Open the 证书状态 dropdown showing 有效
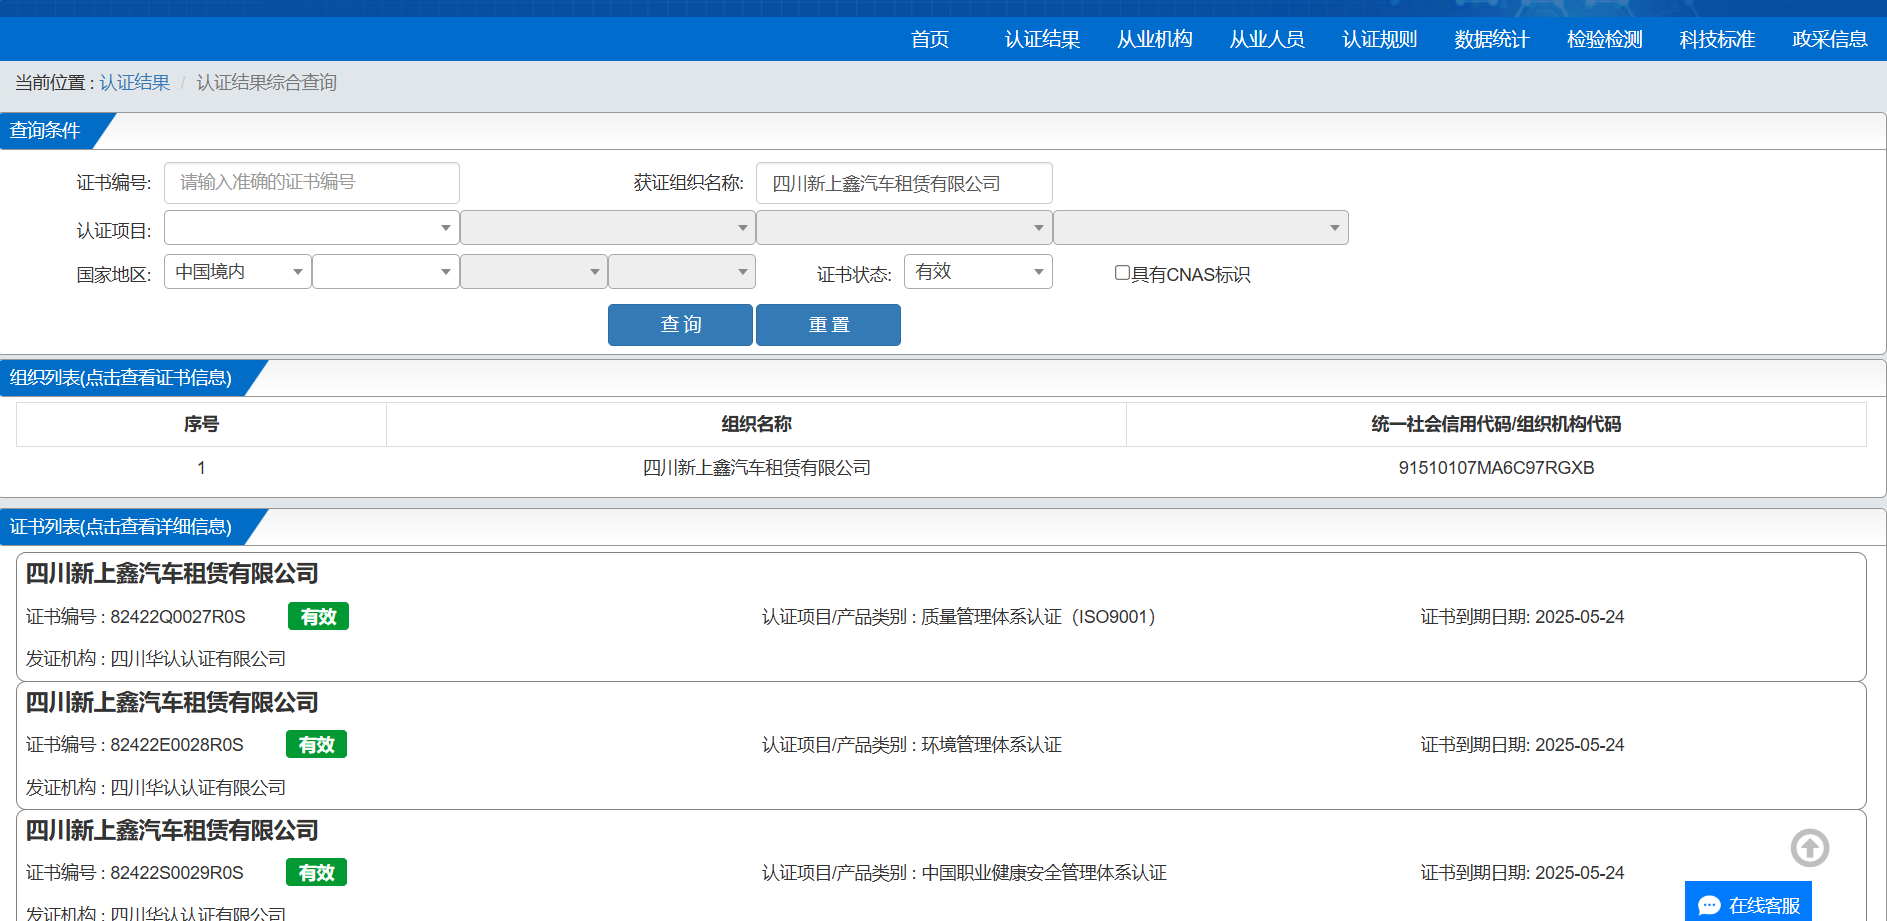 point(978,272)
